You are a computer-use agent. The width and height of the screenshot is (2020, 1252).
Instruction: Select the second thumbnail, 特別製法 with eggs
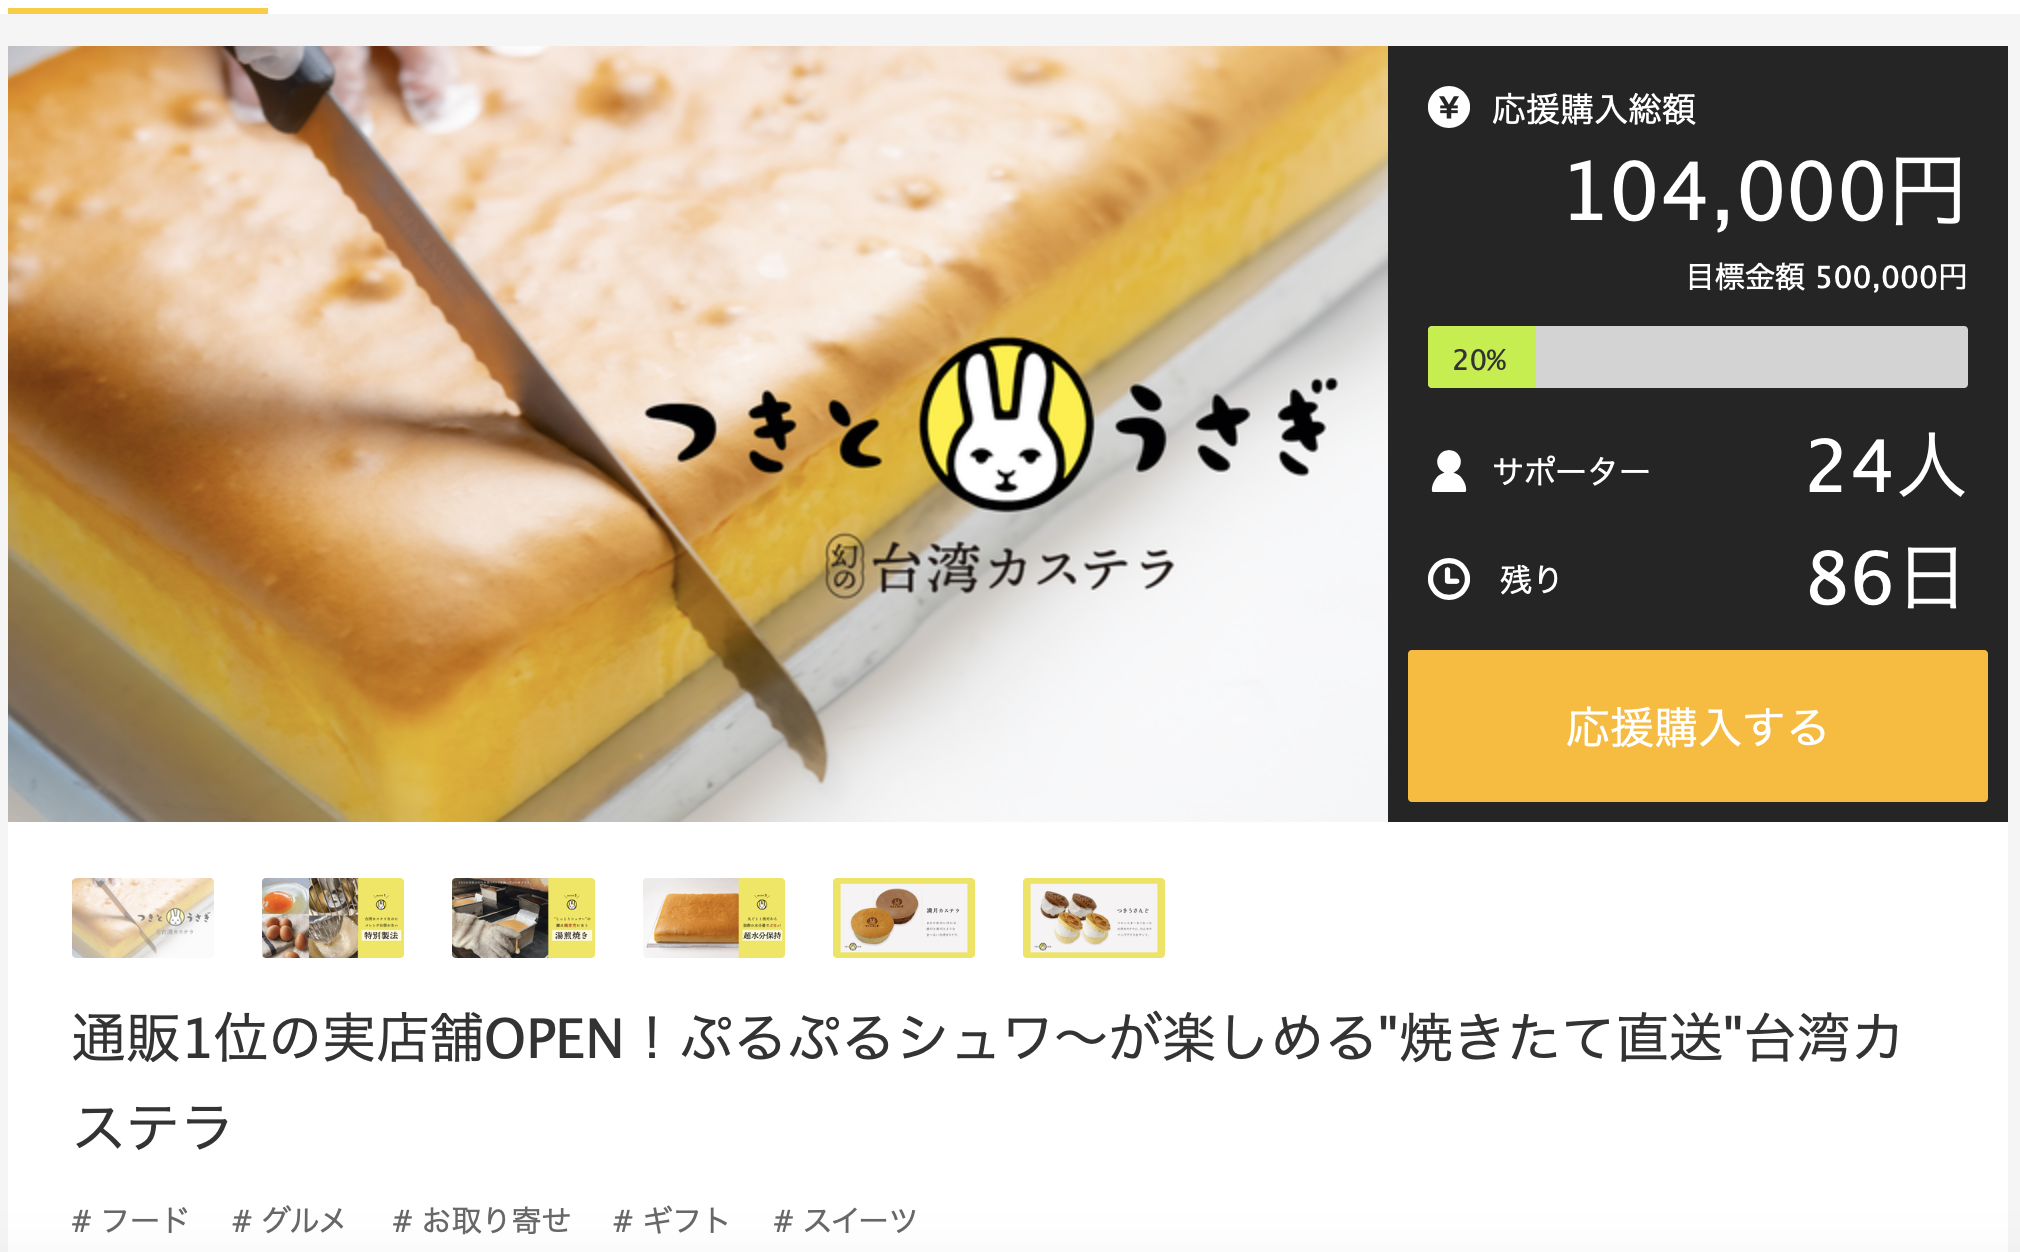333,918
